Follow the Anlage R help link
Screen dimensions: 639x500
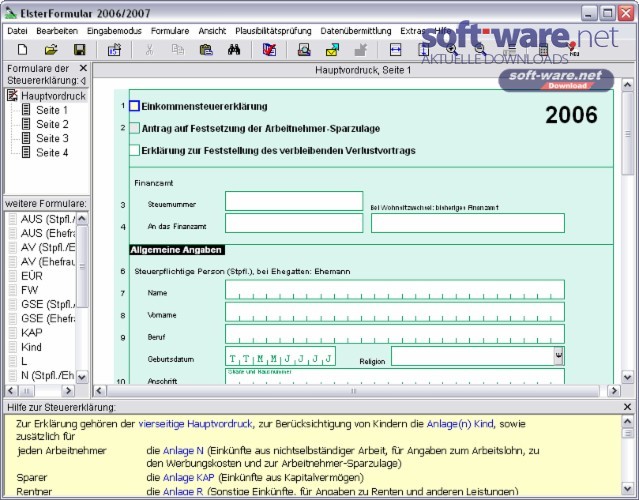(x=183, y=491)
